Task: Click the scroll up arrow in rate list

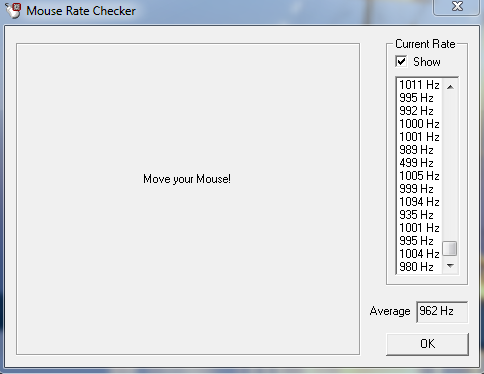Action: coord(450,87)
